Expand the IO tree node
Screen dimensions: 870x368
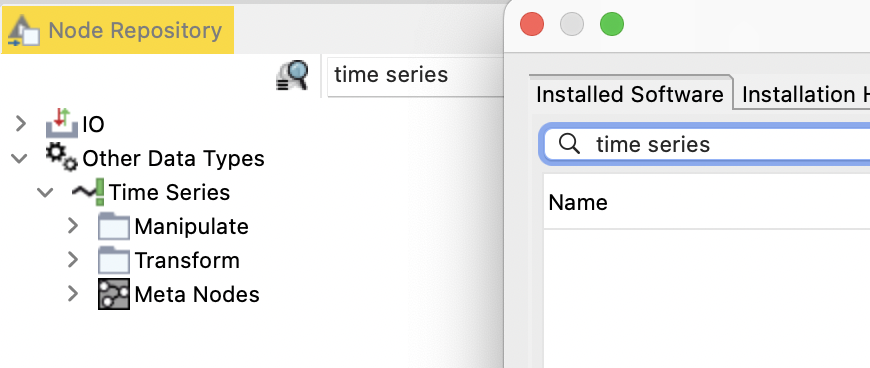(21, 123)
